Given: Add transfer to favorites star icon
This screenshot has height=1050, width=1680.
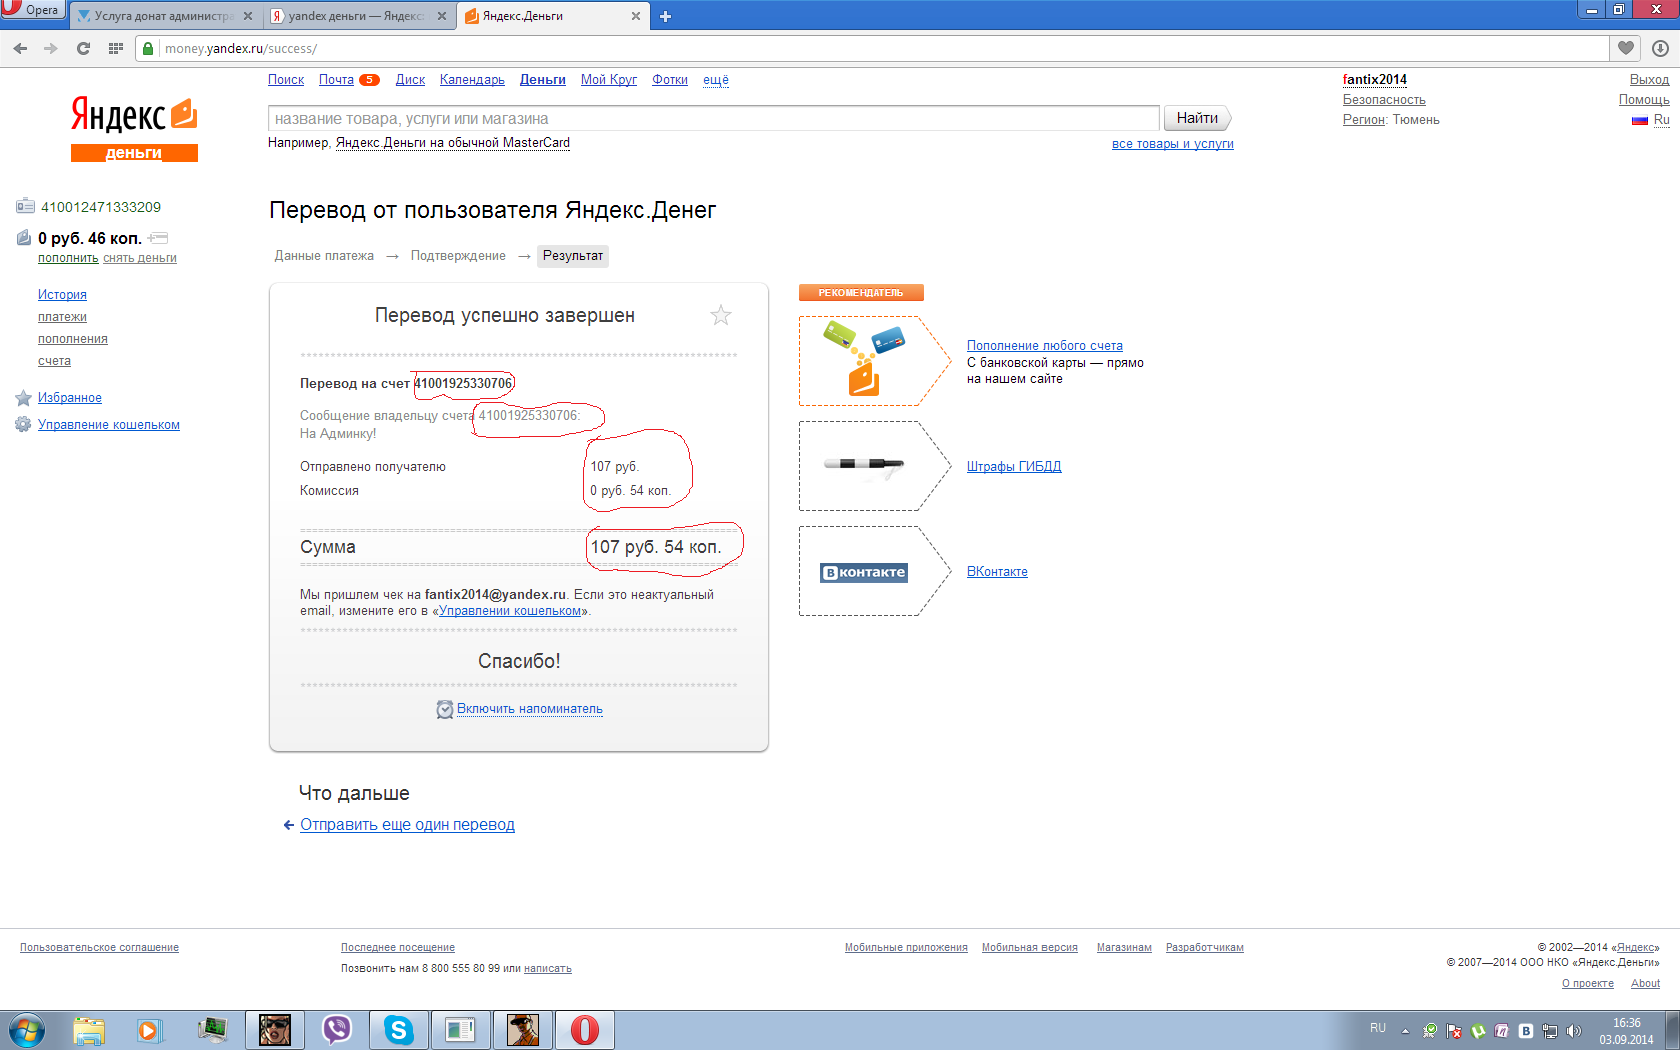Looking at the screenshot, I should [721, 315].
